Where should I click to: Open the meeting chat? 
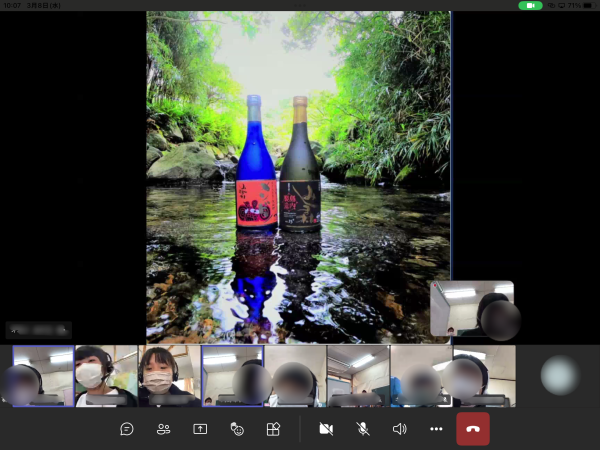[127, 429]
